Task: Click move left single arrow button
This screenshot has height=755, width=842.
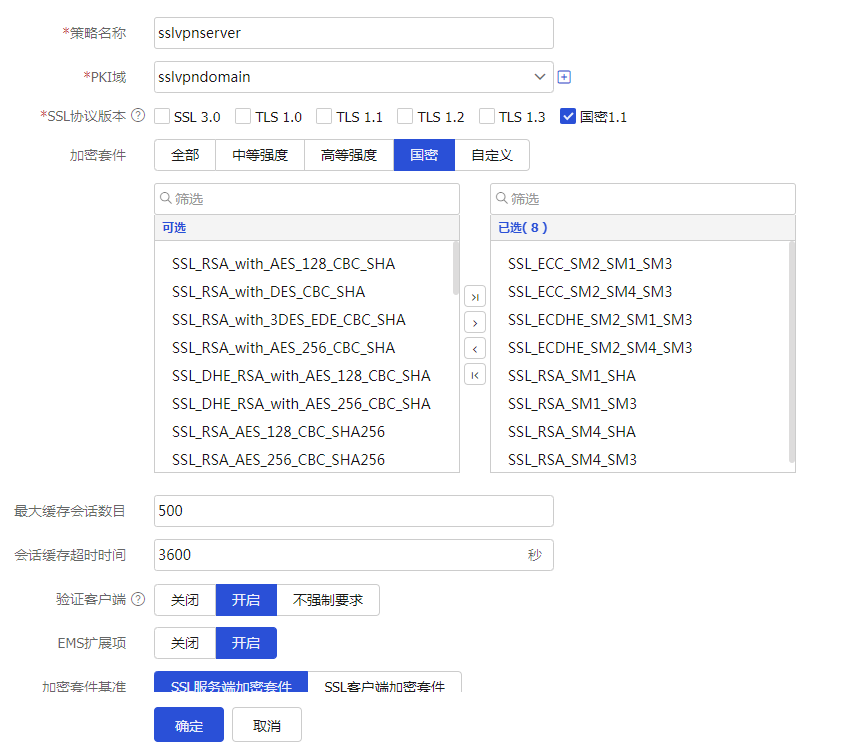Action: 475,348
